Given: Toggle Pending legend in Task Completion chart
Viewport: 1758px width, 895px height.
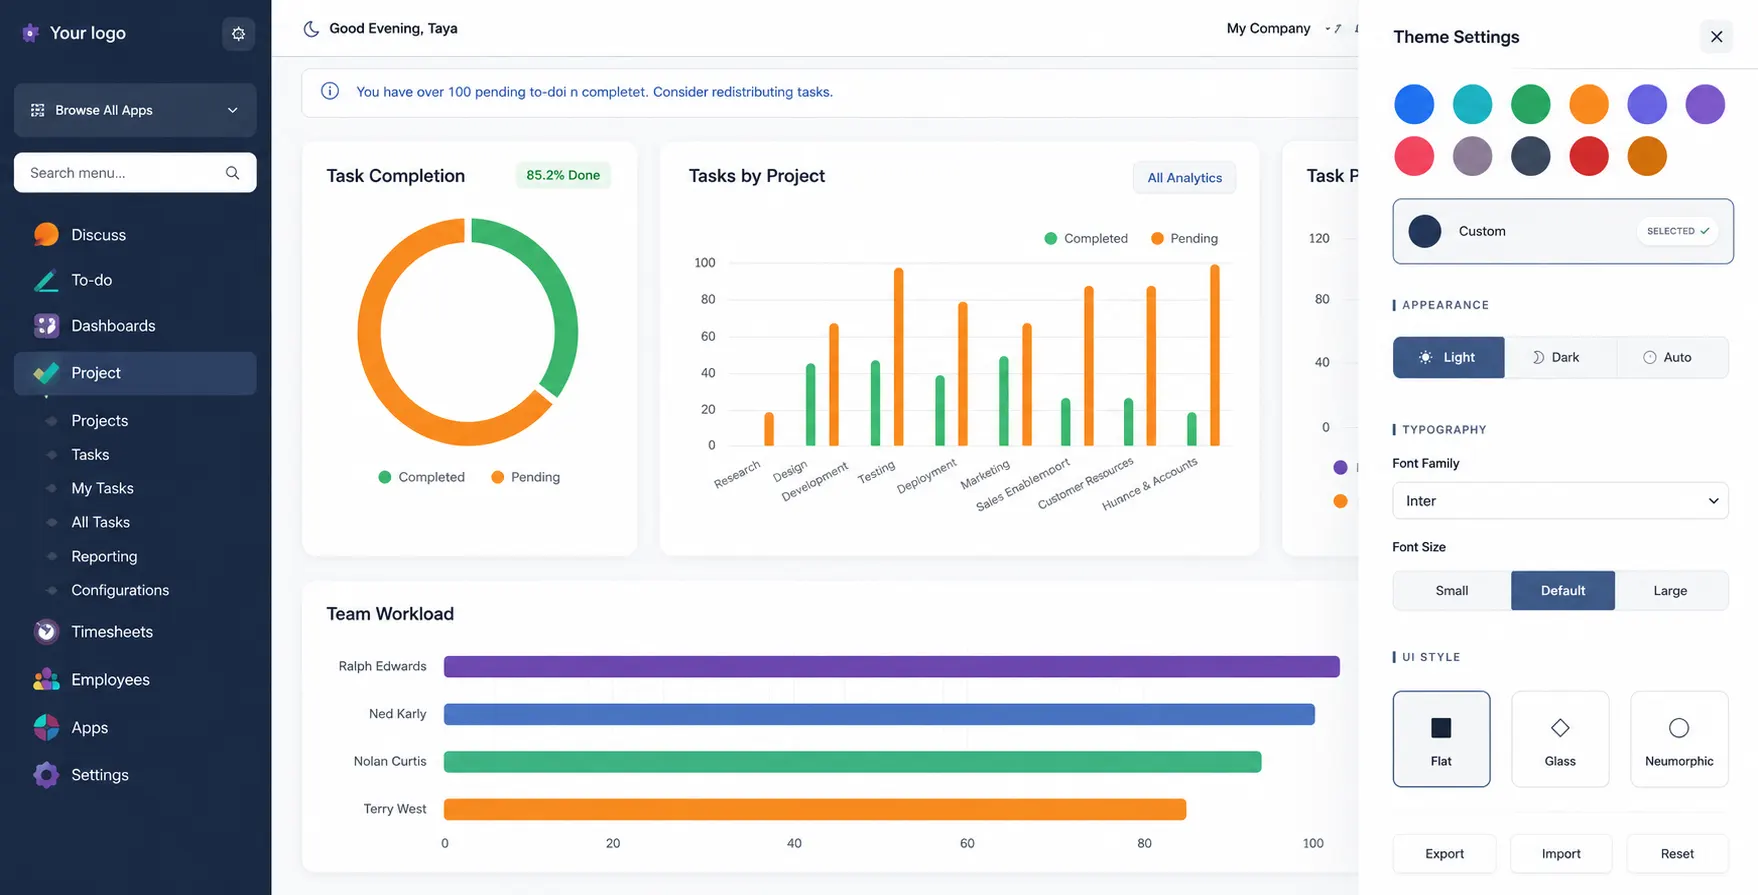Looking at the screenshot, I should [526, 478].
